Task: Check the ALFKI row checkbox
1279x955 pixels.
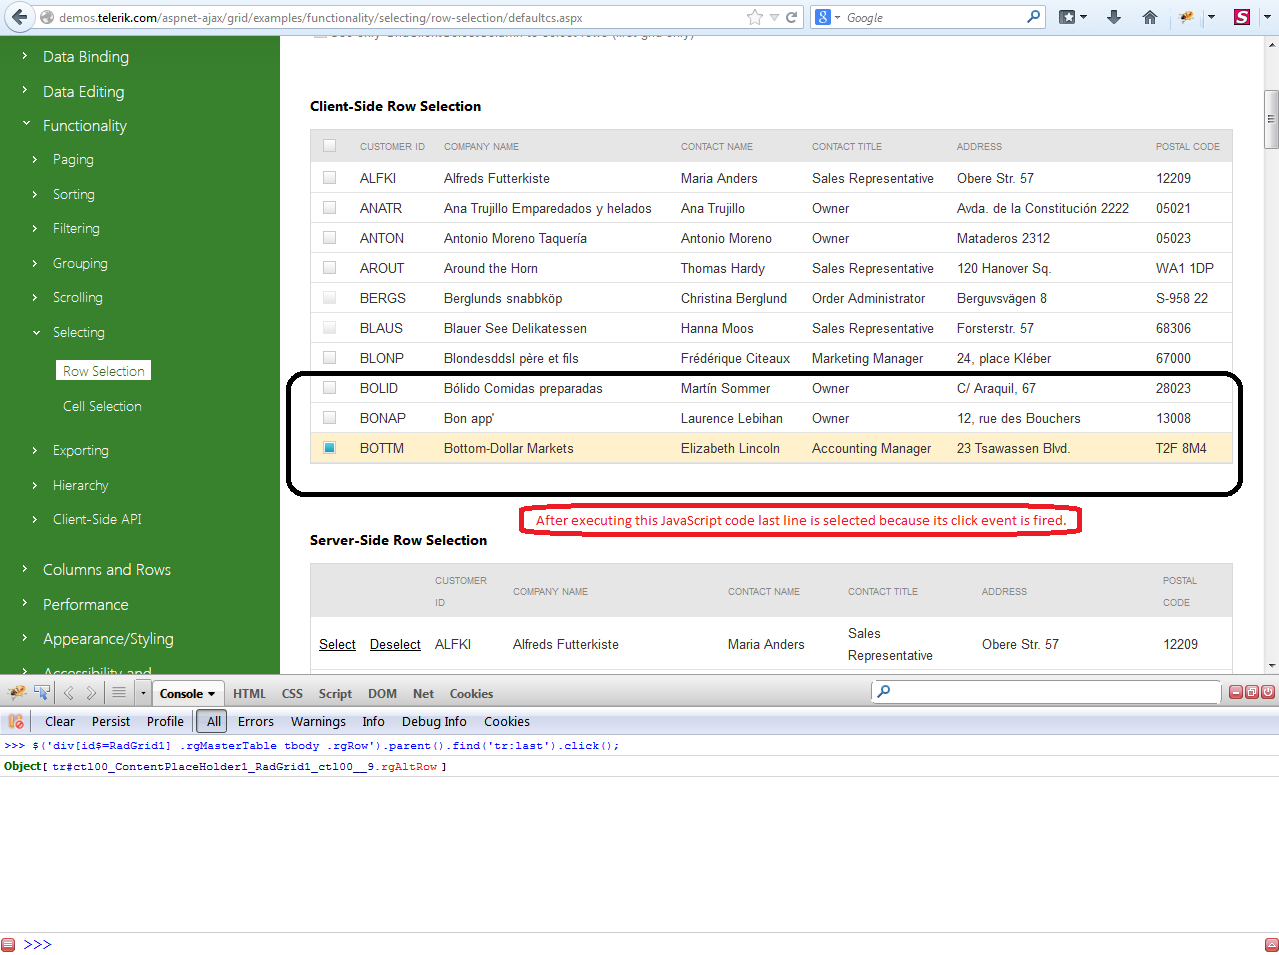Action: click(x=329, y=178)
